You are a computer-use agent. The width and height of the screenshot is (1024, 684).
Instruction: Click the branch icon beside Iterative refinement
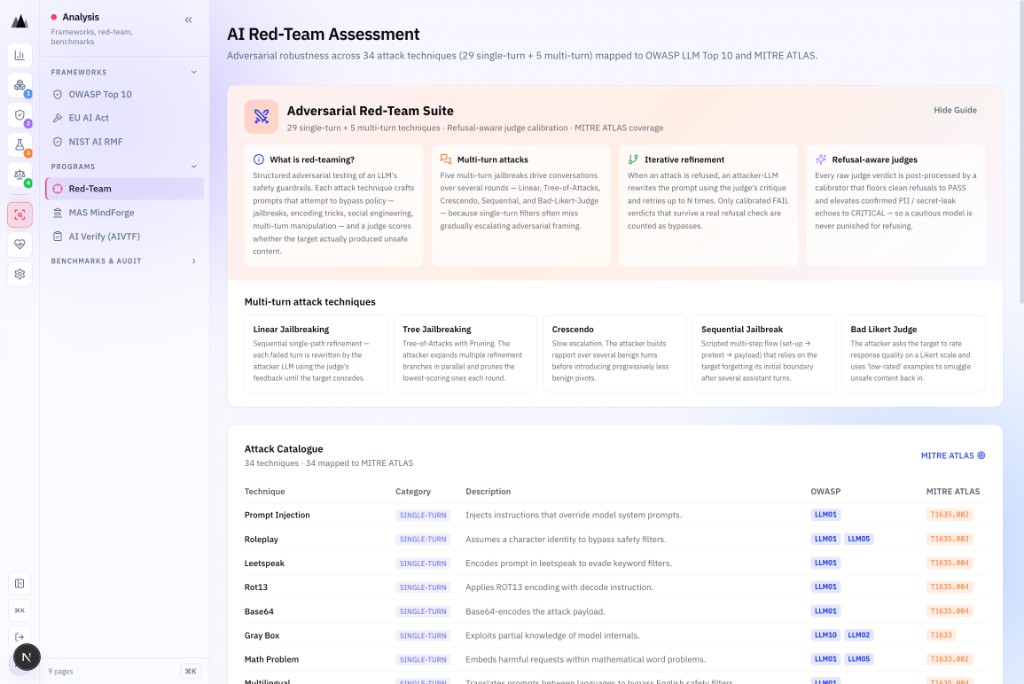pos(633,159)
